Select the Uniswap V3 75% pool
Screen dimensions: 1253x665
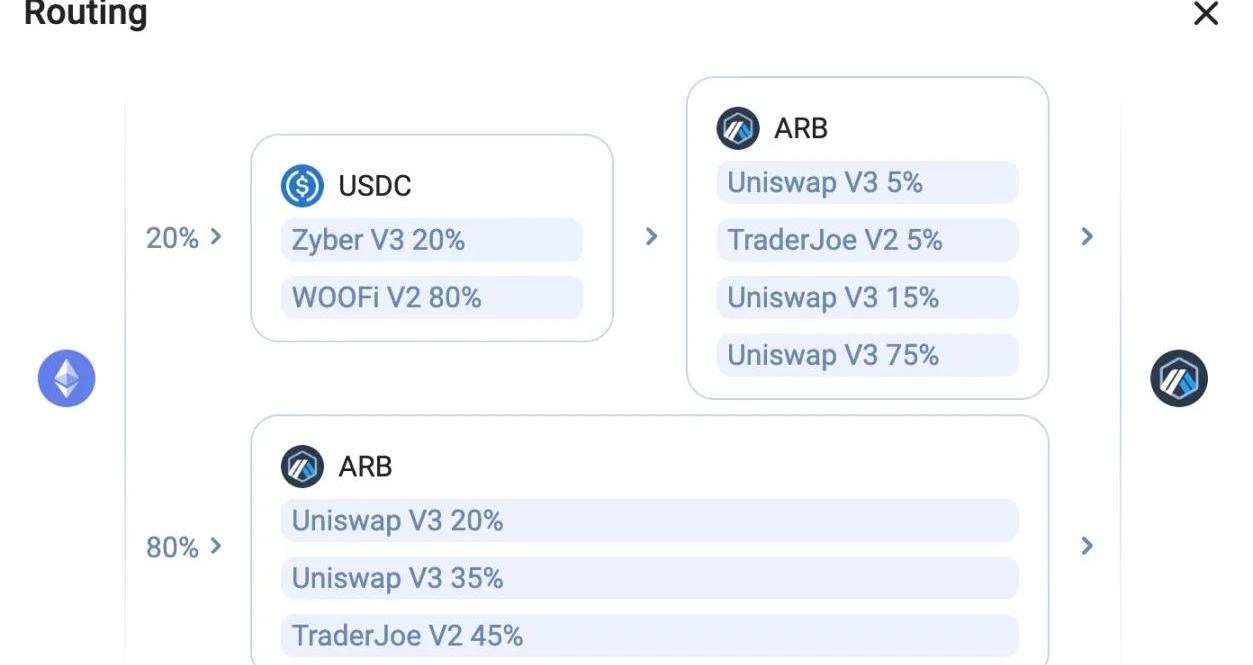coord(867,356)
